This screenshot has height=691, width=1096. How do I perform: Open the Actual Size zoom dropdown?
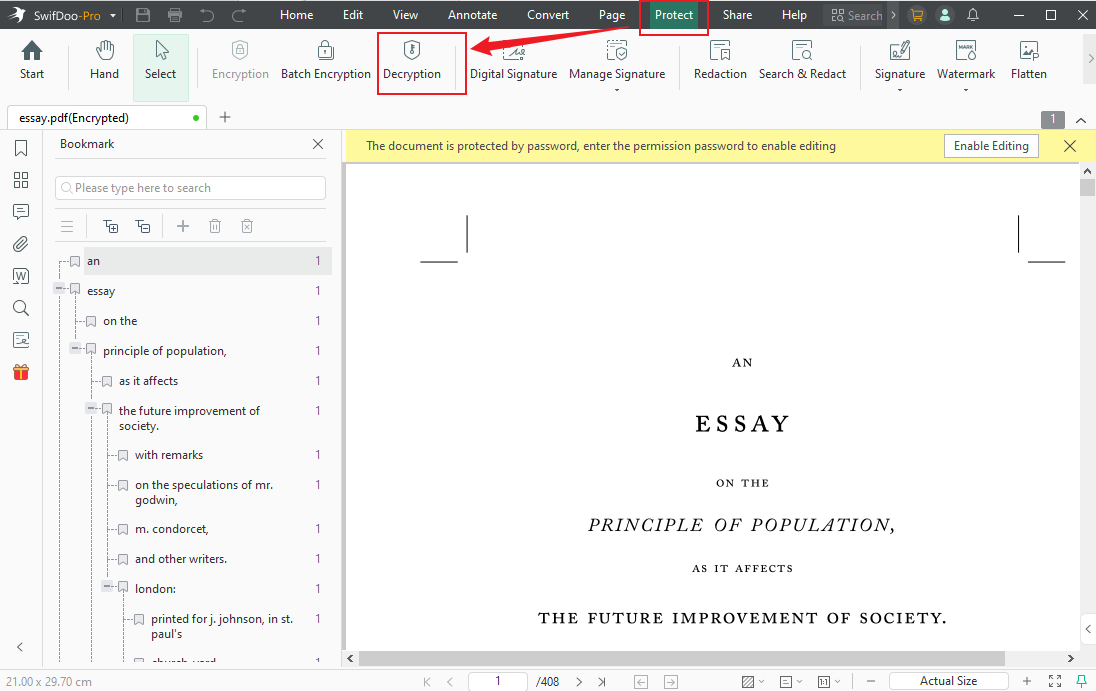coord(949,681)
